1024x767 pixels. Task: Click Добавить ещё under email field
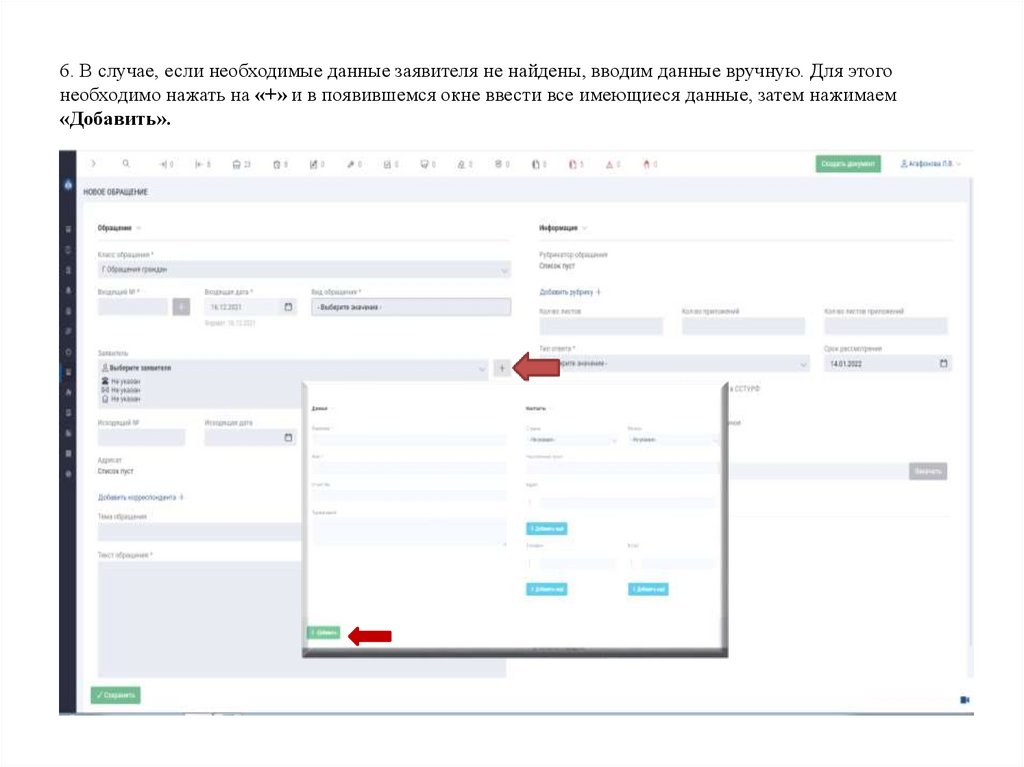pos(648,589)
